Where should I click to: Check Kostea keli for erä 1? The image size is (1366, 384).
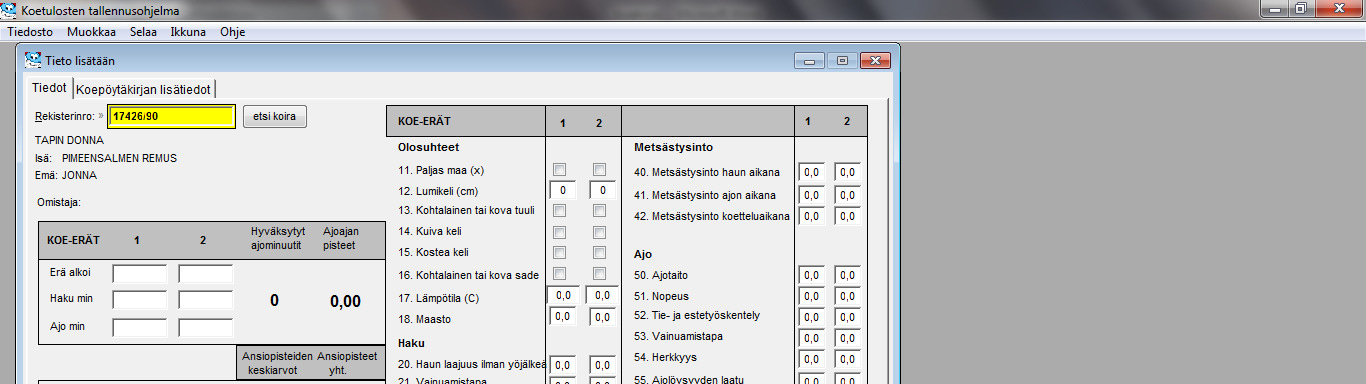[560, 252]
